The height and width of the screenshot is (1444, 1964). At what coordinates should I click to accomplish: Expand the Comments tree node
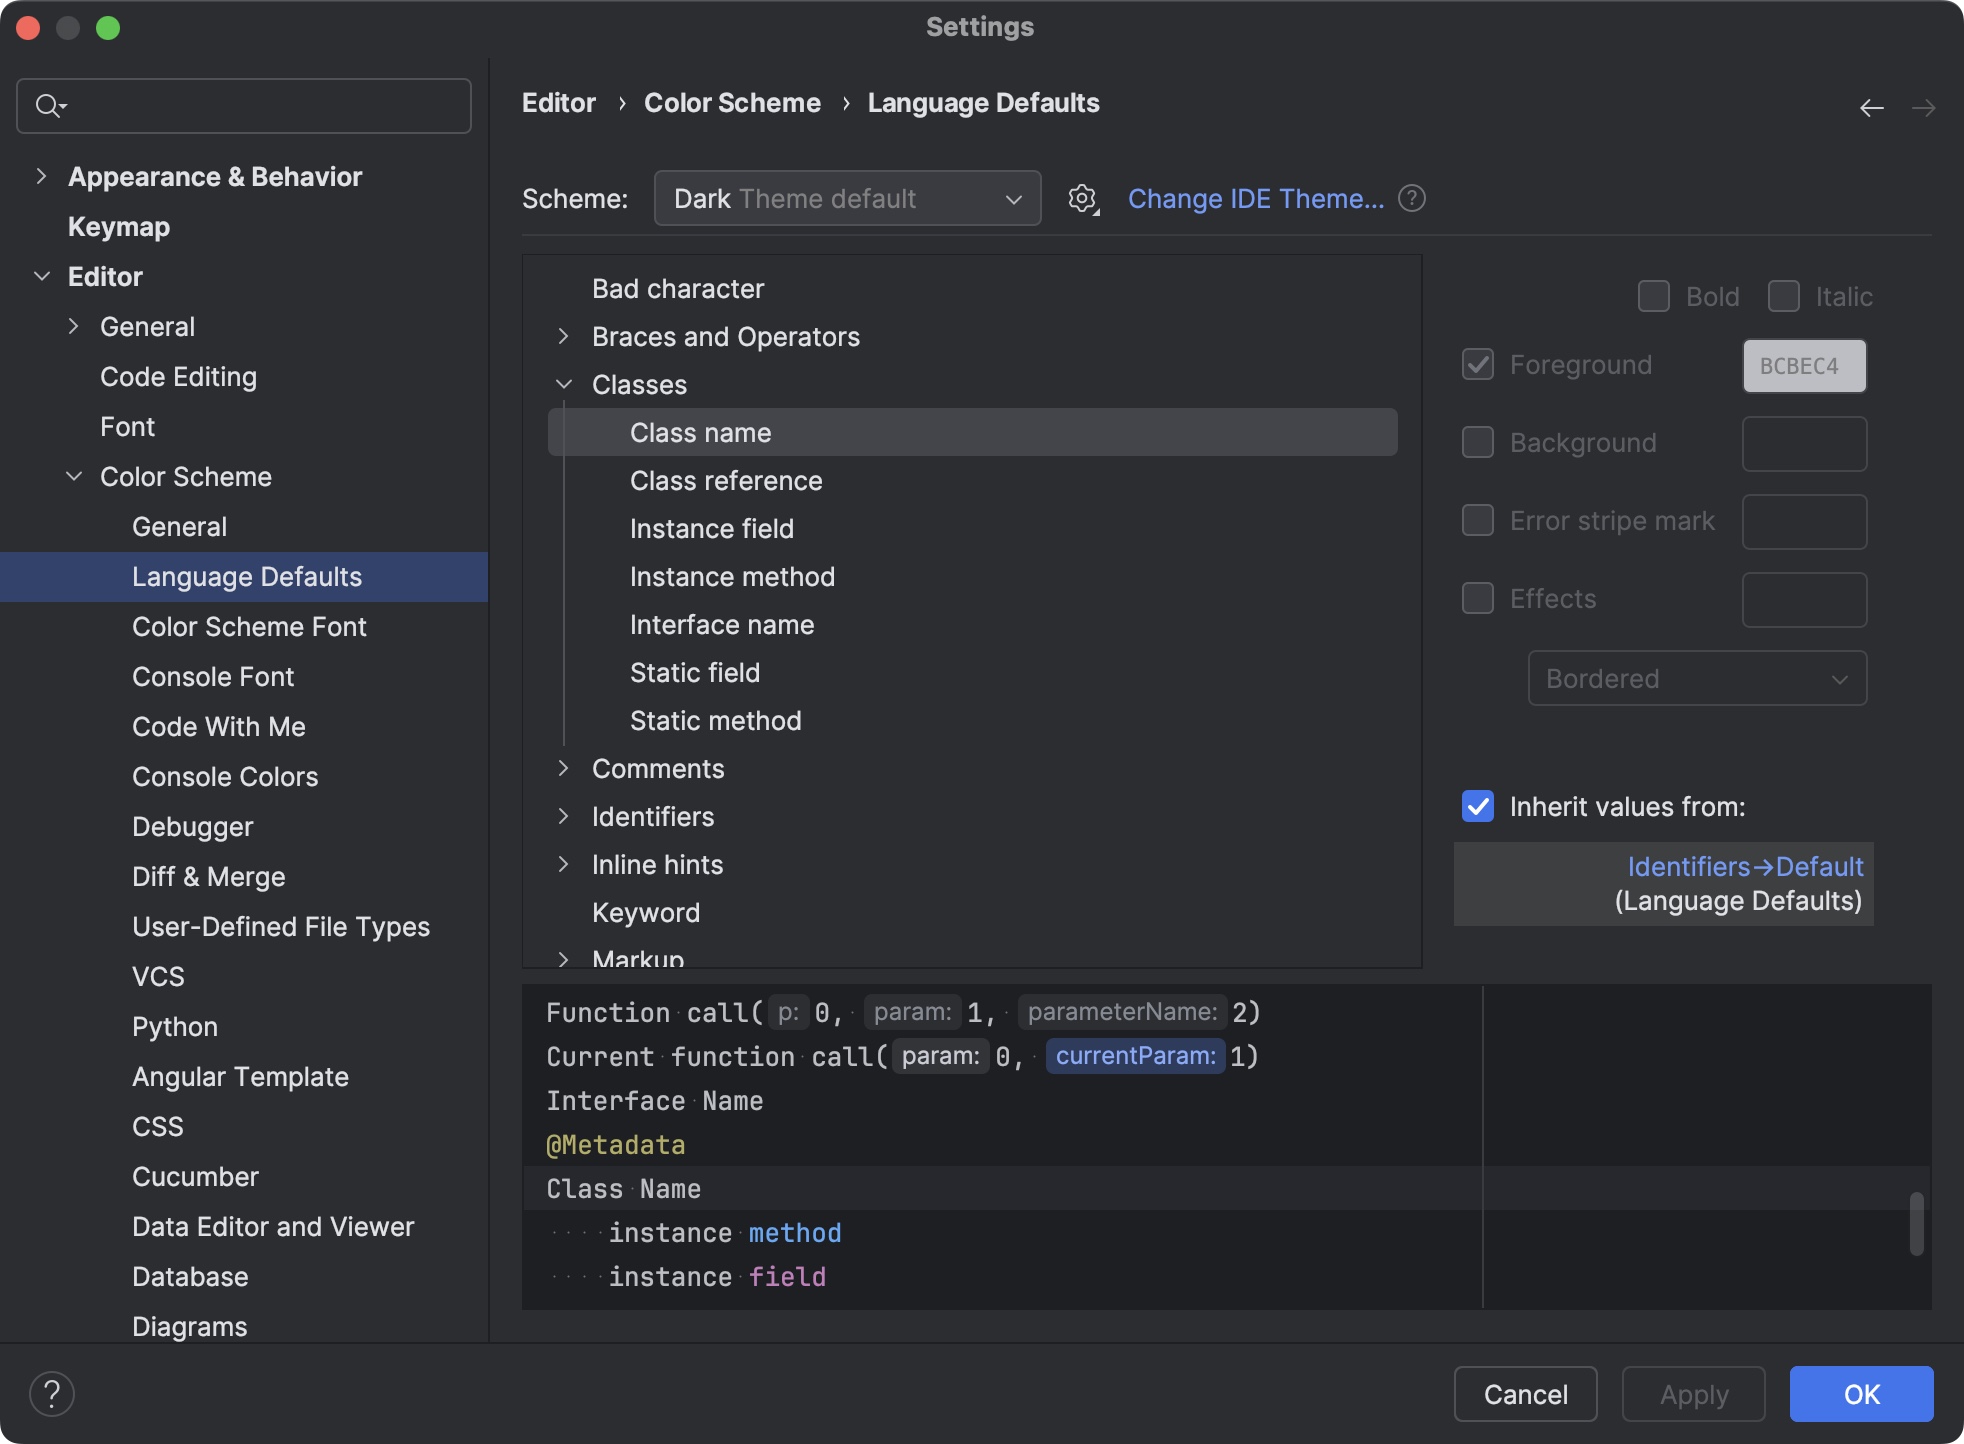point(564,768)
